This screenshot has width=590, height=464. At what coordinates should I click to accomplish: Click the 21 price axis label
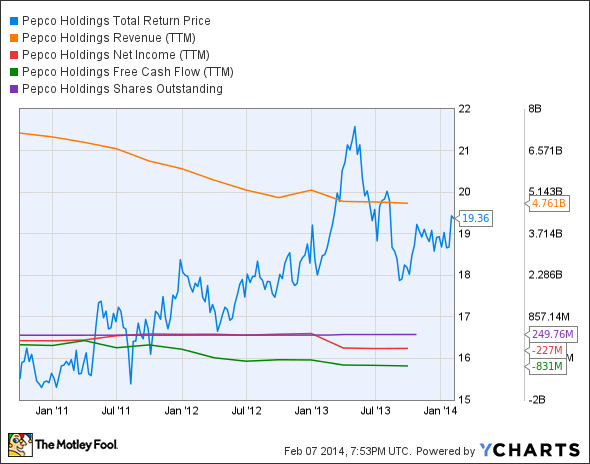click(464, 151)
